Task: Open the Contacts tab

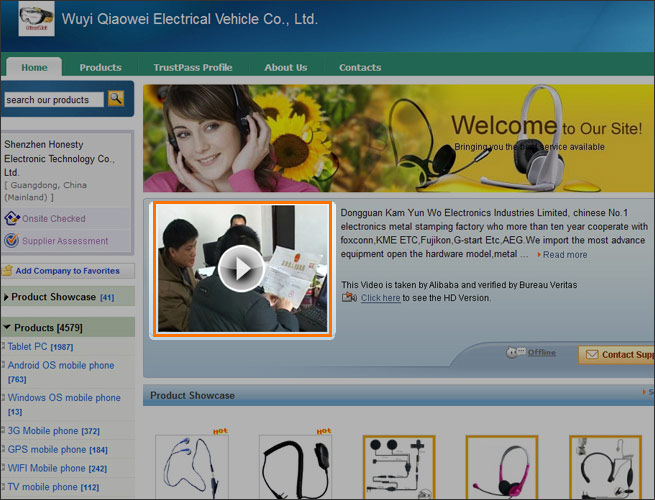Action: (360, 67)
